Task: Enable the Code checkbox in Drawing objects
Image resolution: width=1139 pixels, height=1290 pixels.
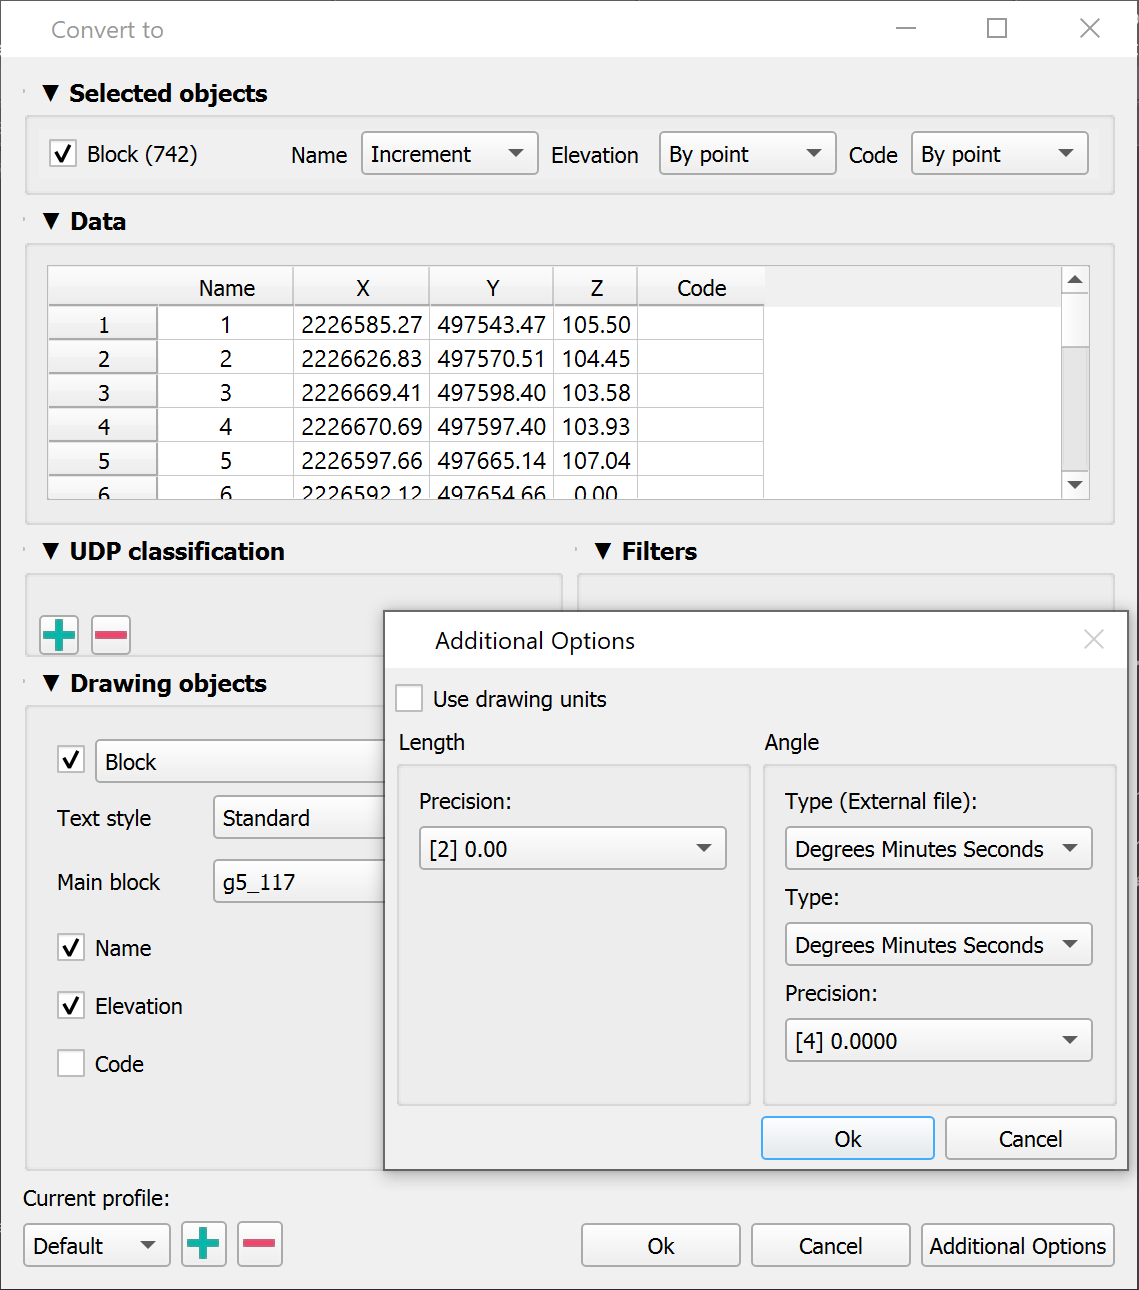Action: (x=71, y=1063)
